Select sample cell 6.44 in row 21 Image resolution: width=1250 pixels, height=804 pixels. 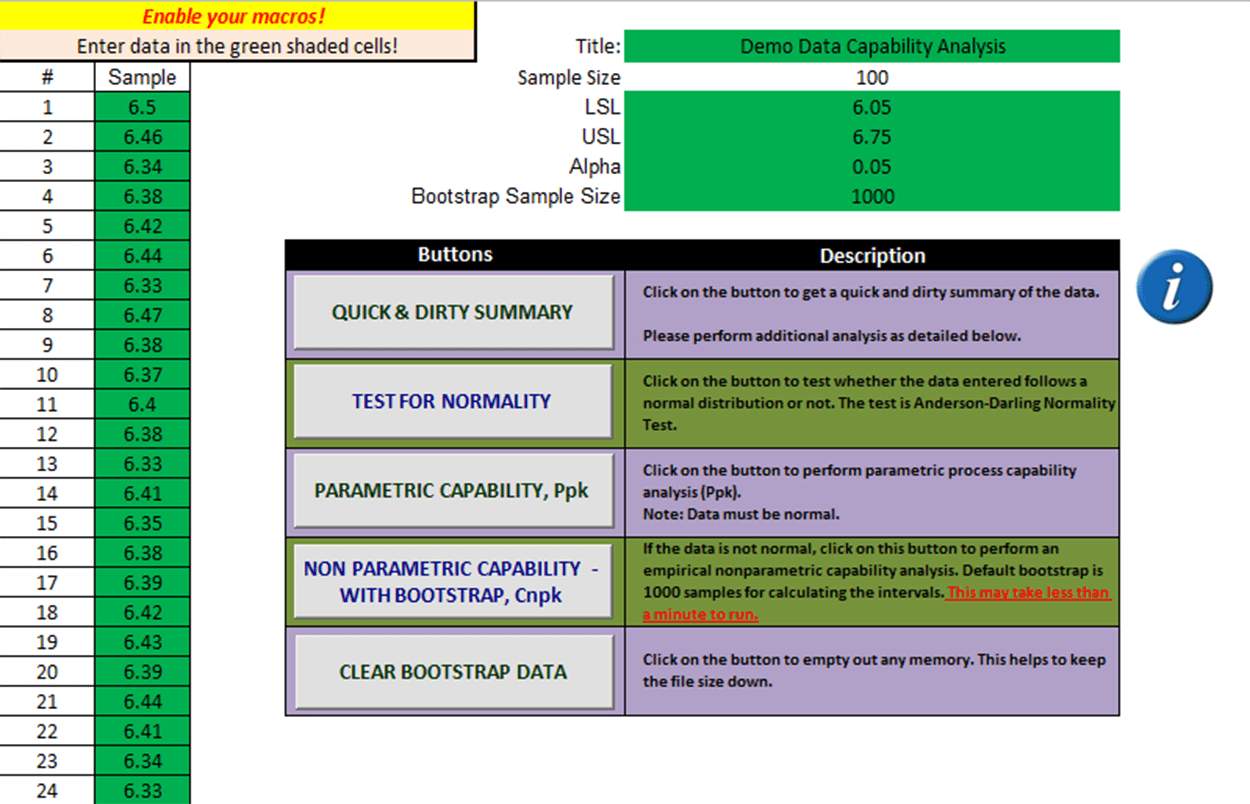pyautogui.click(x=142, y=701)
